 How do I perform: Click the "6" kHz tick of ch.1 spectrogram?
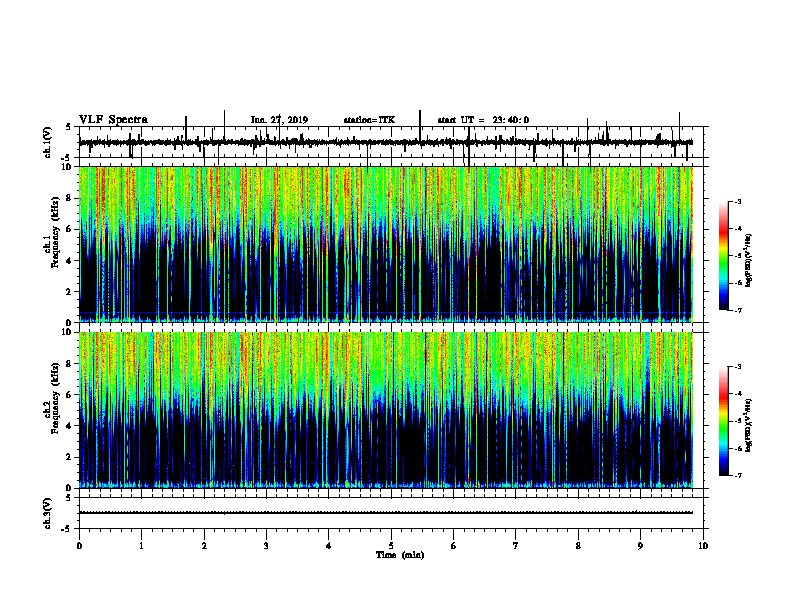tap(70, 229)
